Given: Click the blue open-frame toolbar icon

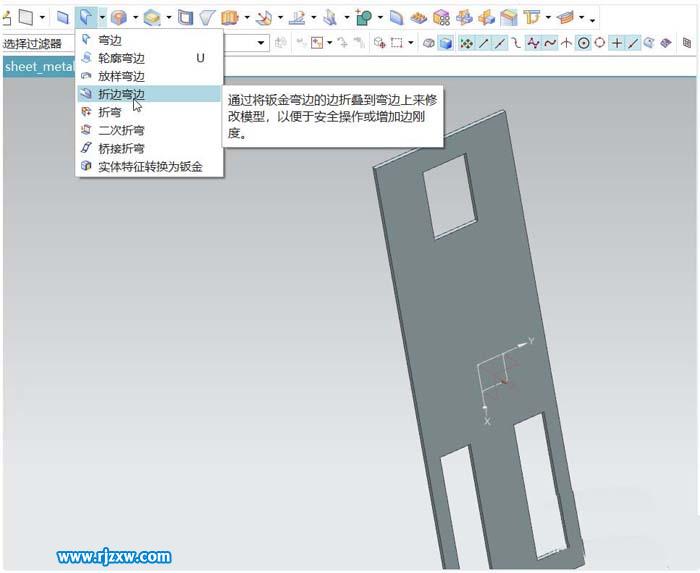Looking at the screenshot, I should click(185, 18).
